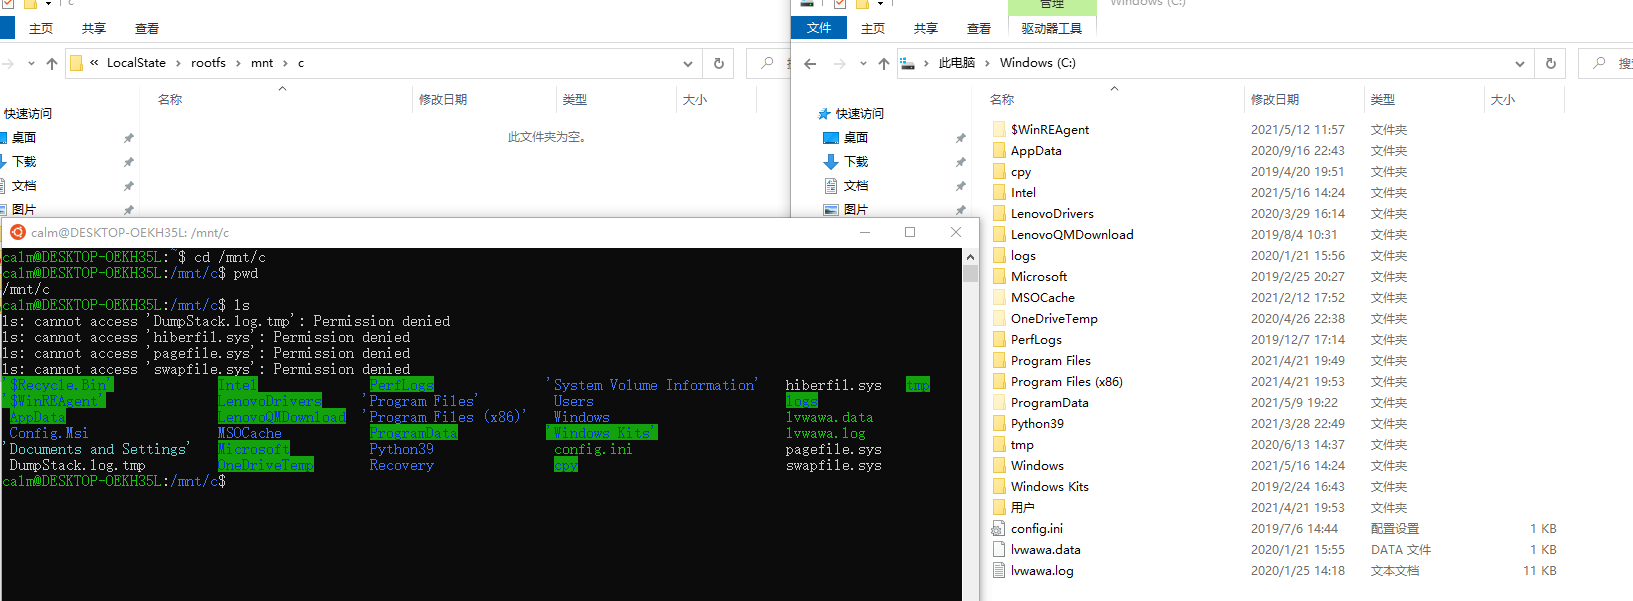This screenshot has height=601, width=1633.
Task: Select 文档 in left navigation pane
Action: click(24, 186)
